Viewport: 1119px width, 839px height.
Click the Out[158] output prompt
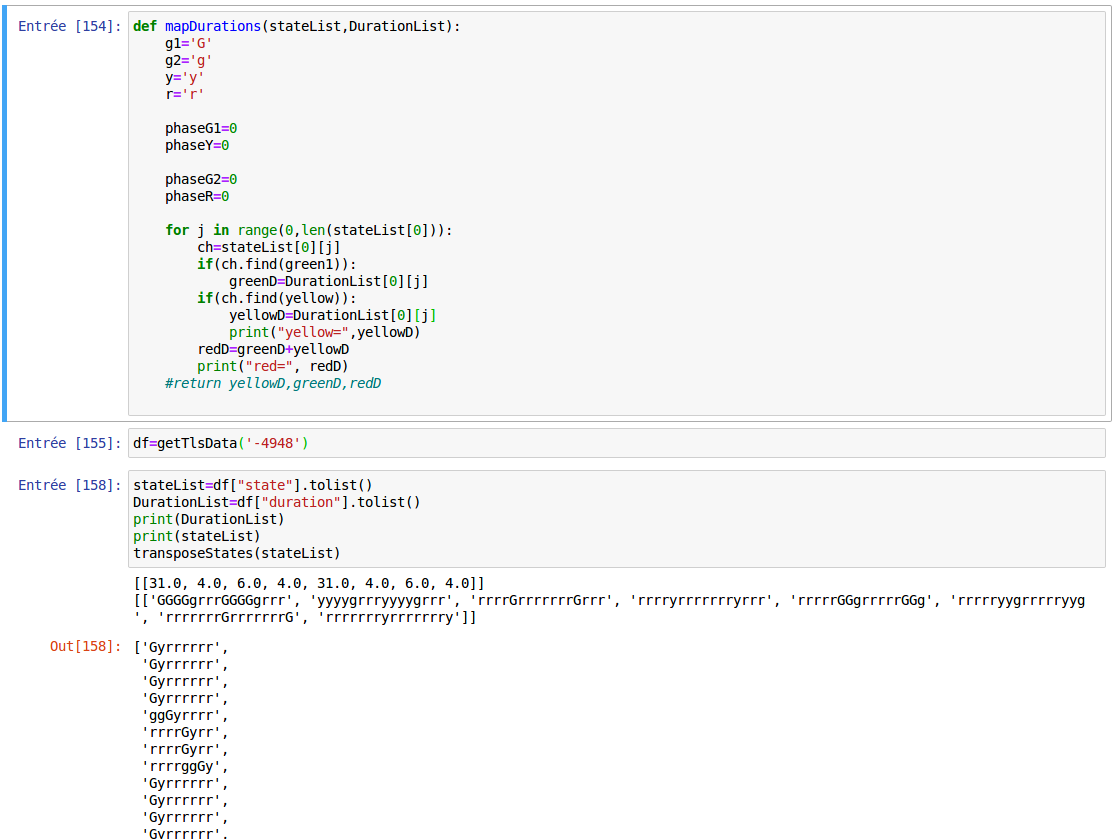pyautogui.click(x=86, y=647)
